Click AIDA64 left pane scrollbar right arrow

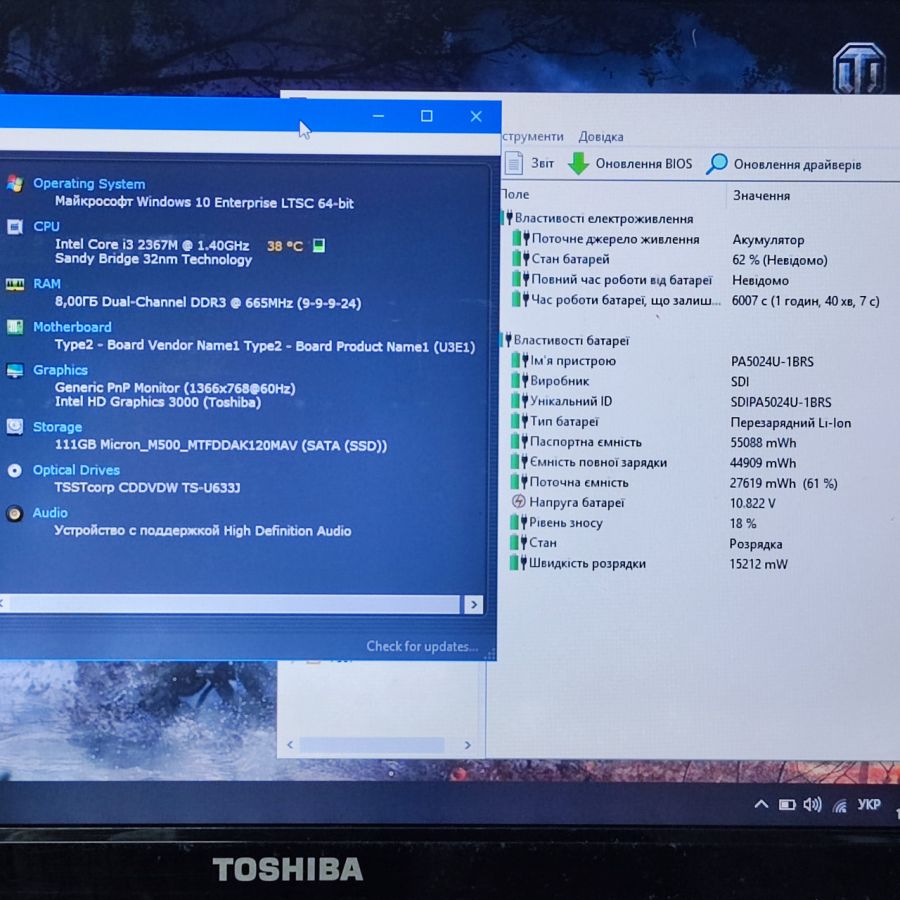[467, 744]
